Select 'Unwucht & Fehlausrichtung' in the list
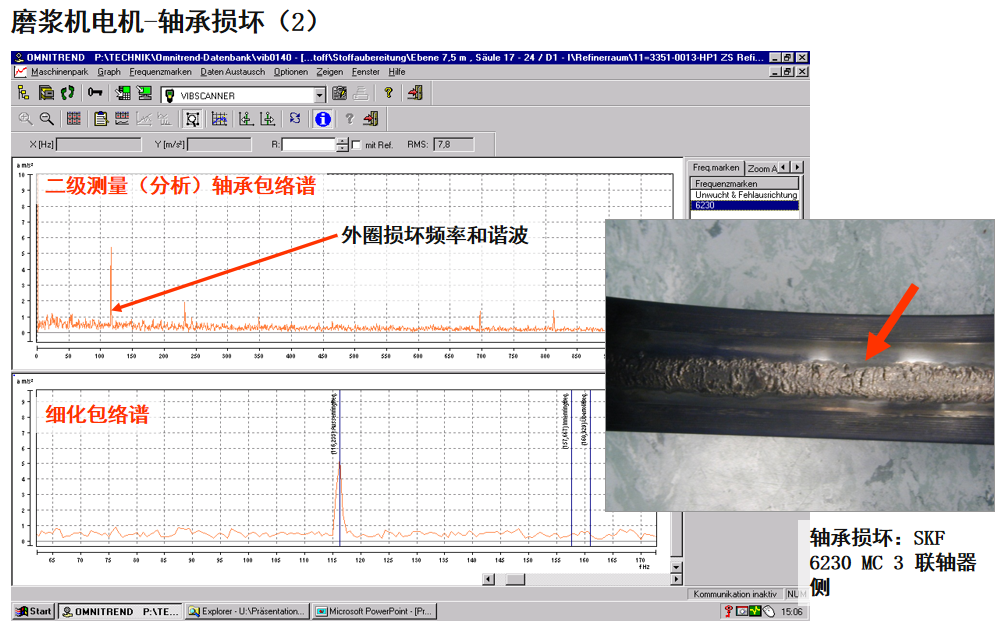Viewport: 1003px width, 627px height. [746, 195]
